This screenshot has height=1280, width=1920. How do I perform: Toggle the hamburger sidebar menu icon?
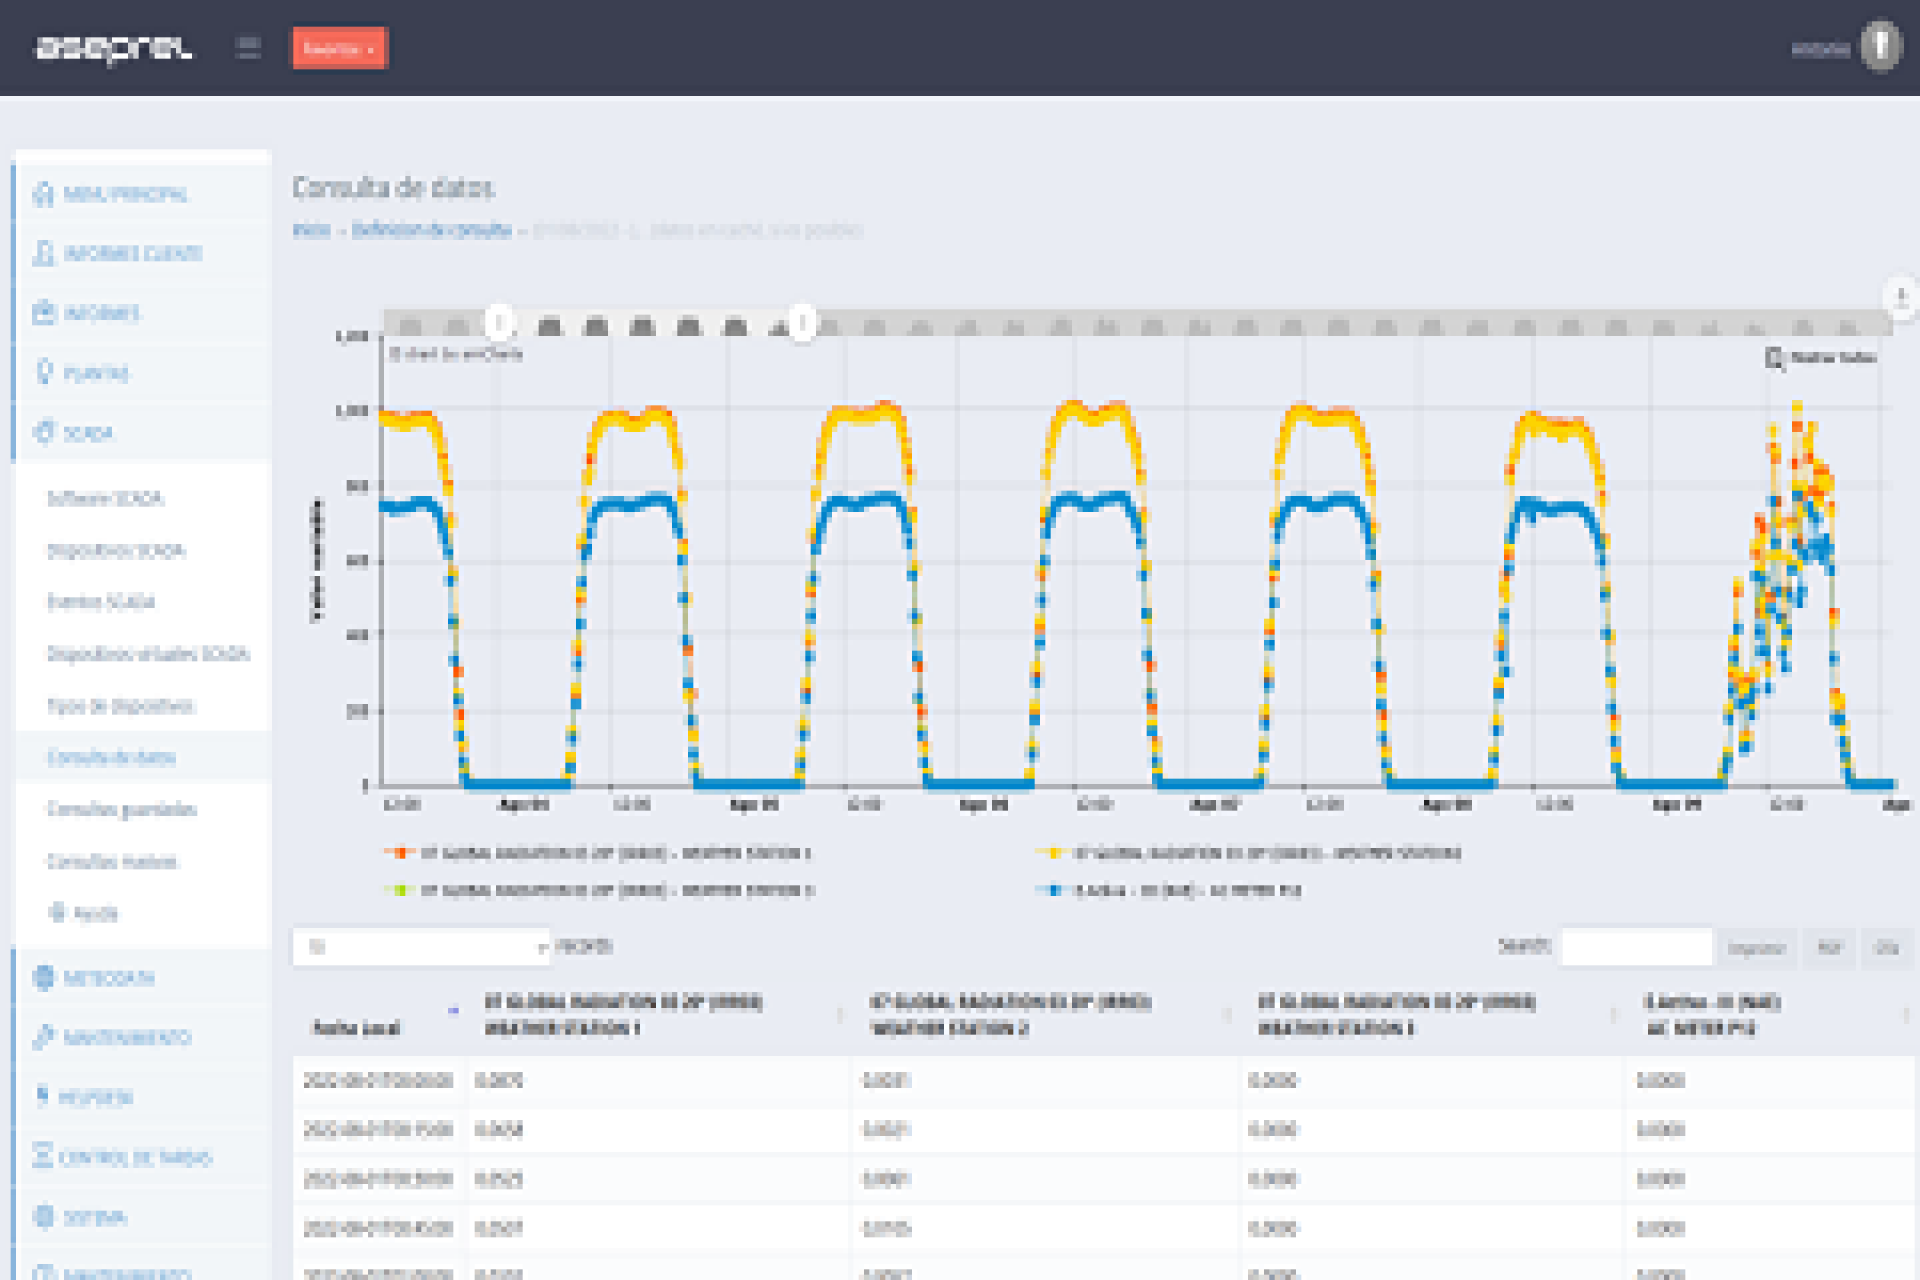(249, 47)
